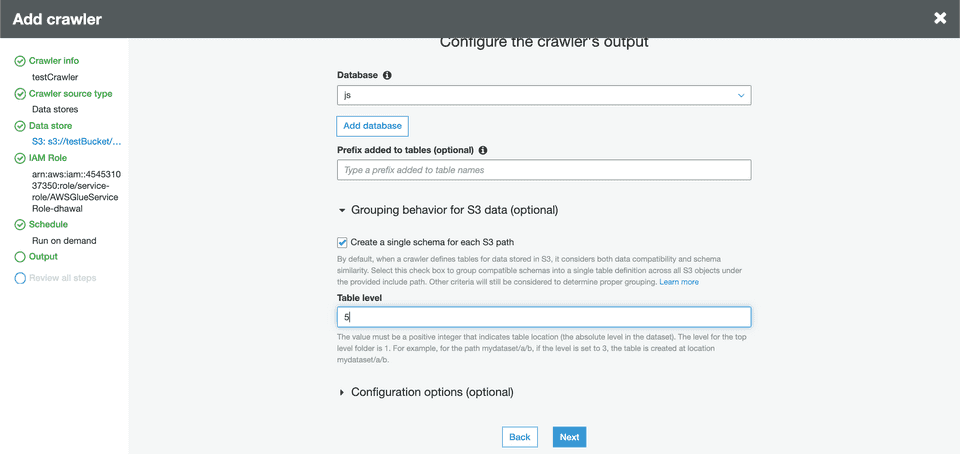This screenshot has height=454, width=960.
Task: Uncheck Create a single schema for each S3 path
Action: tap(343, 242)
